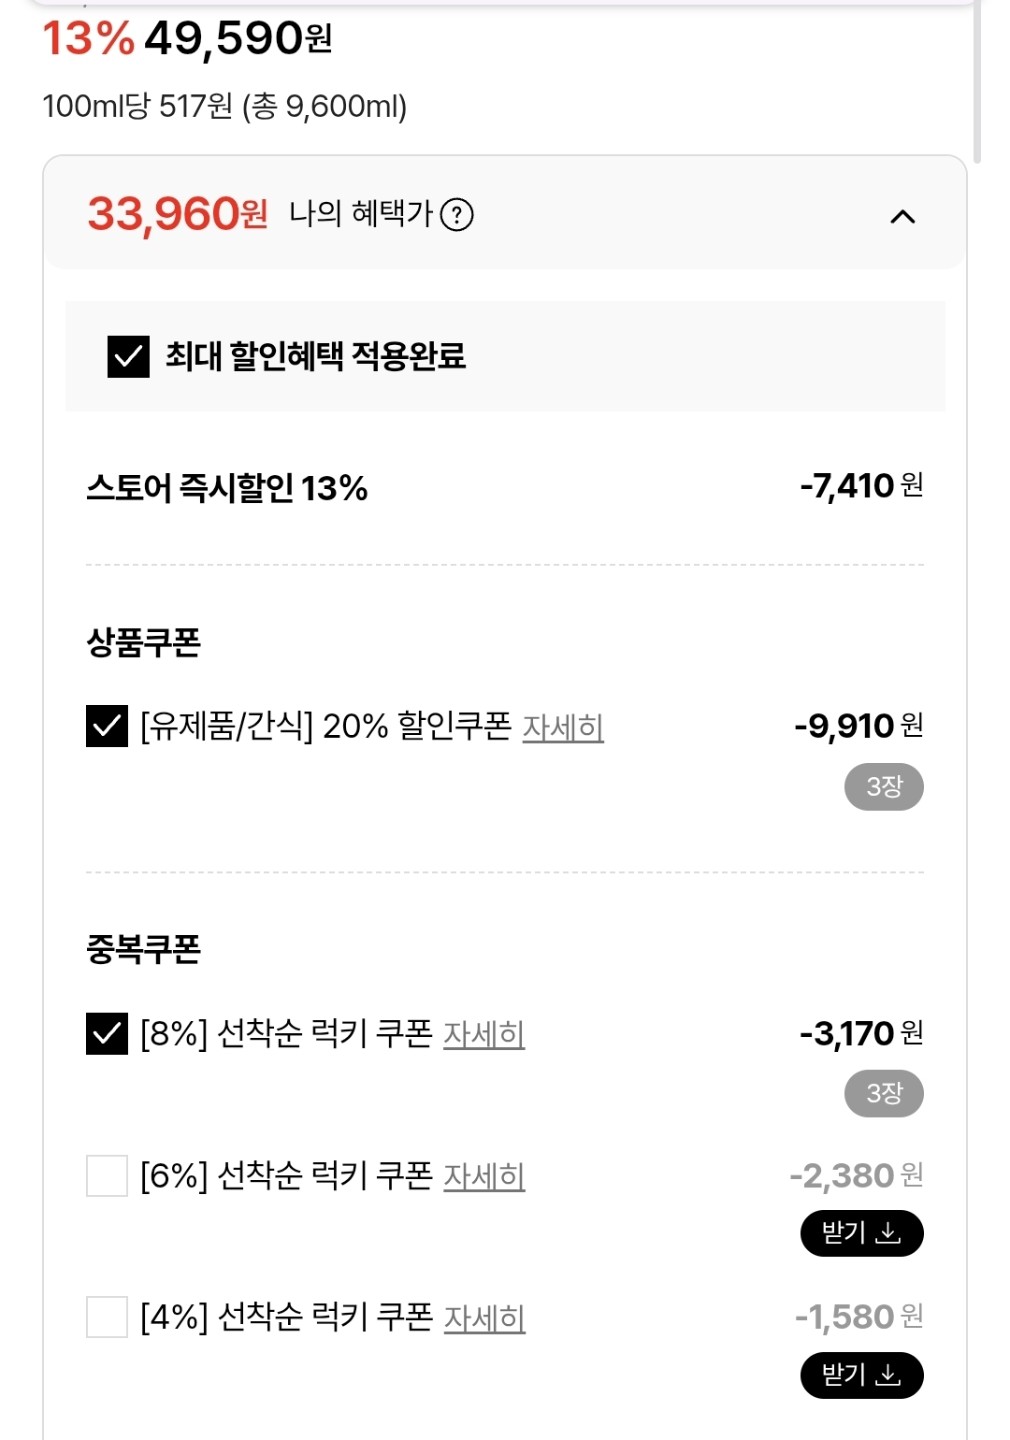Download the 6% coupon with 받기 button
Image resolution: width=1010 pixels, height=1440 pixels.
[x=861, y=1233]
